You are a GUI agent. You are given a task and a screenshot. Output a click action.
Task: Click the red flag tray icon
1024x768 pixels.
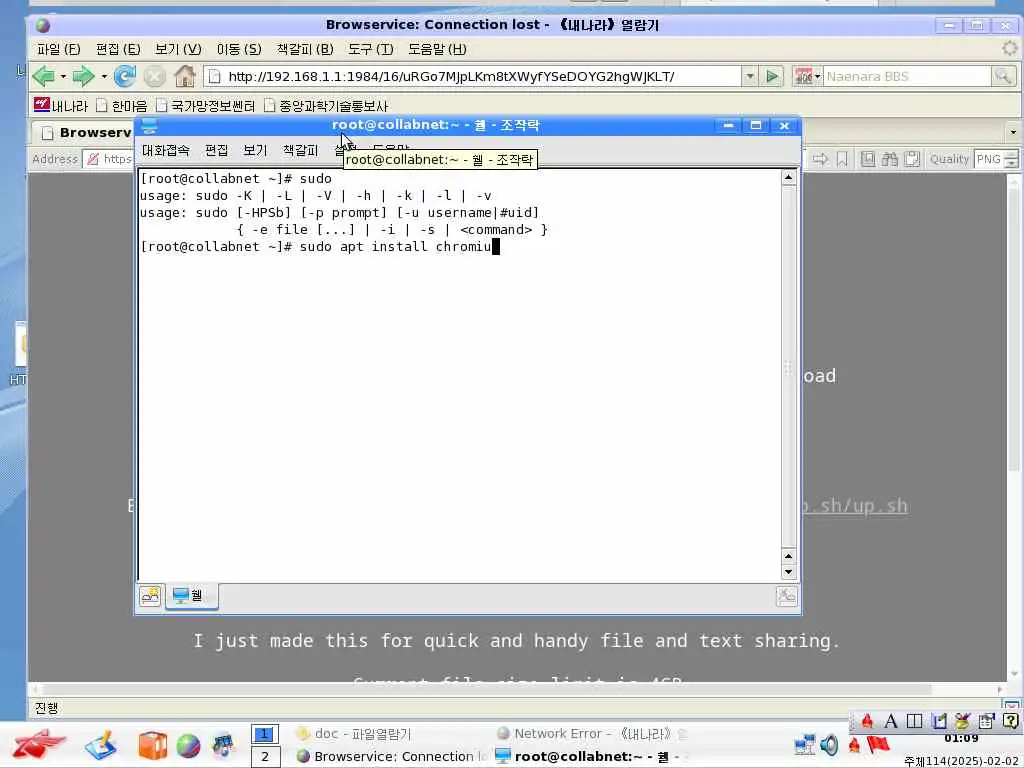point(878,744)
